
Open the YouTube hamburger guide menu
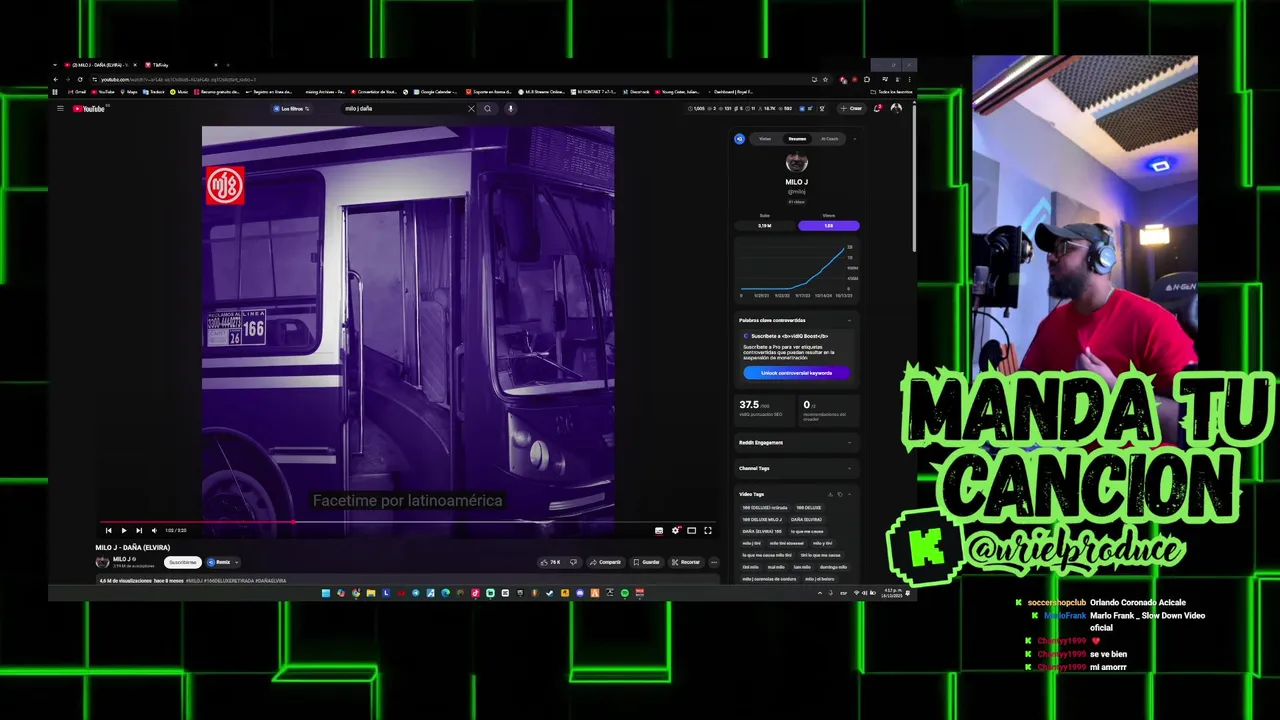coord(60,108)
